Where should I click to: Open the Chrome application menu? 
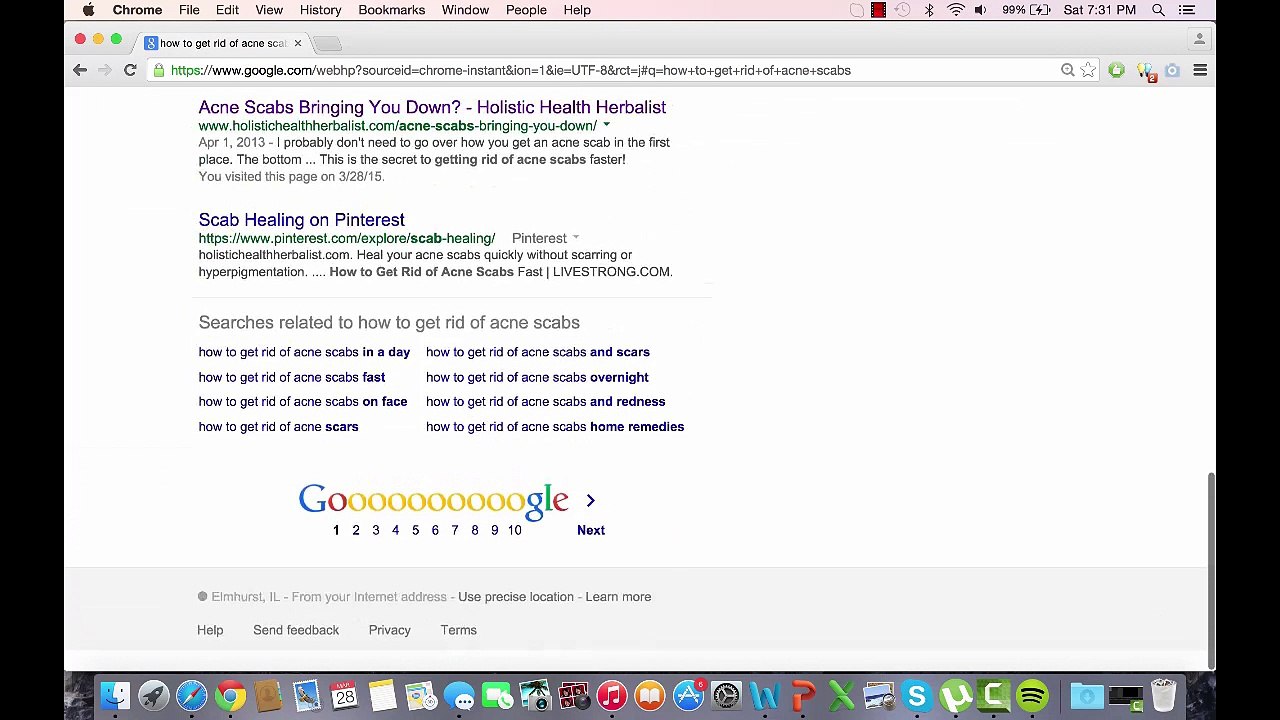[x=137, y=10]
